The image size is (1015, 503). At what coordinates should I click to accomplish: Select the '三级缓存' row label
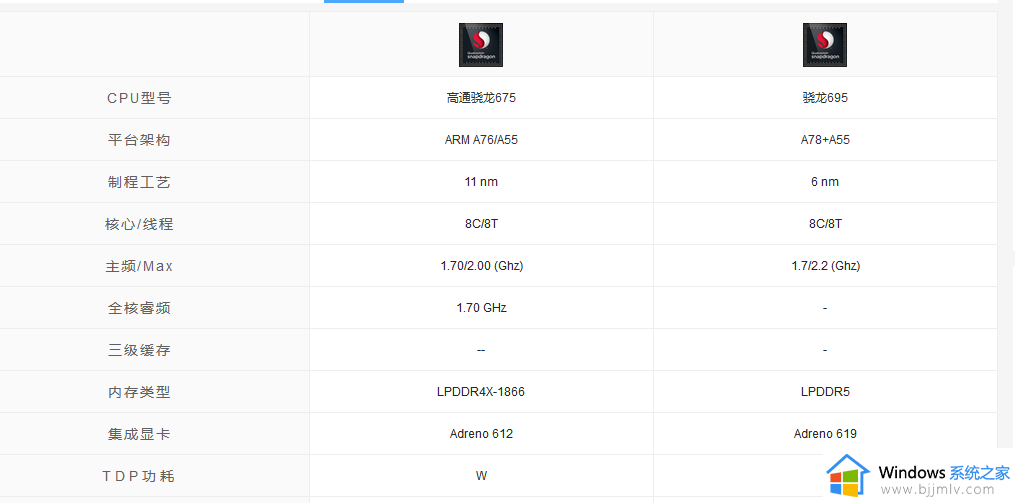[x=139, y=350]
